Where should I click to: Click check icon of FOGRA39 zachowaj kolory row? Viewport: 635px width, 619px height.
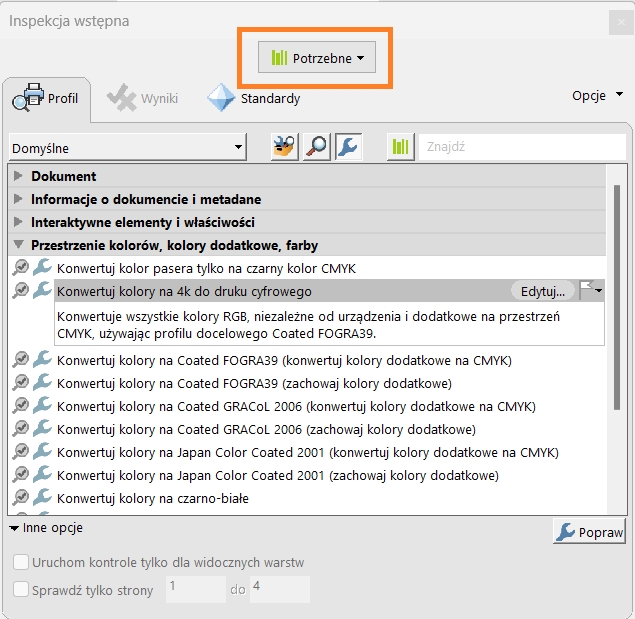21,382
